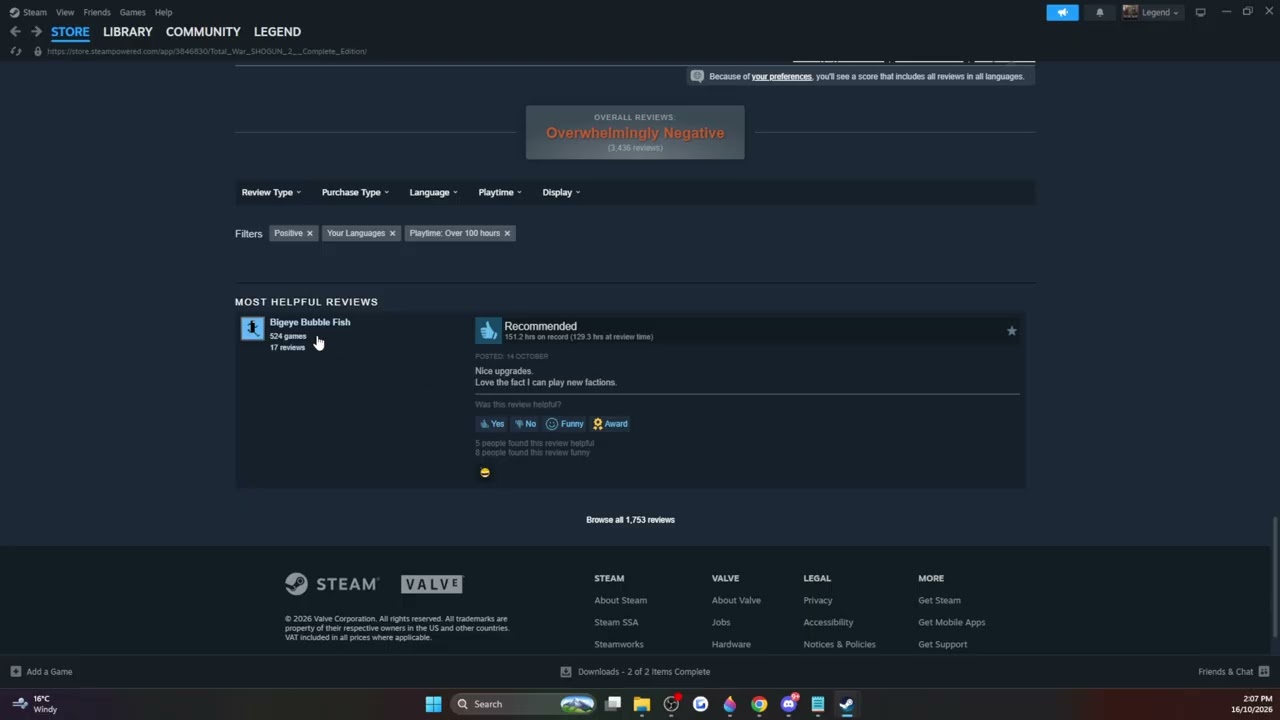
Task: Open the View menu
Action: coord(65,12)
